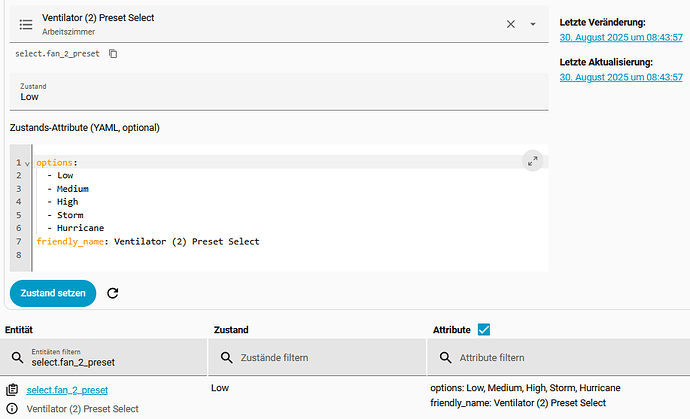Open the select.fan_2_preset entity link in table

tap(67, 389)
